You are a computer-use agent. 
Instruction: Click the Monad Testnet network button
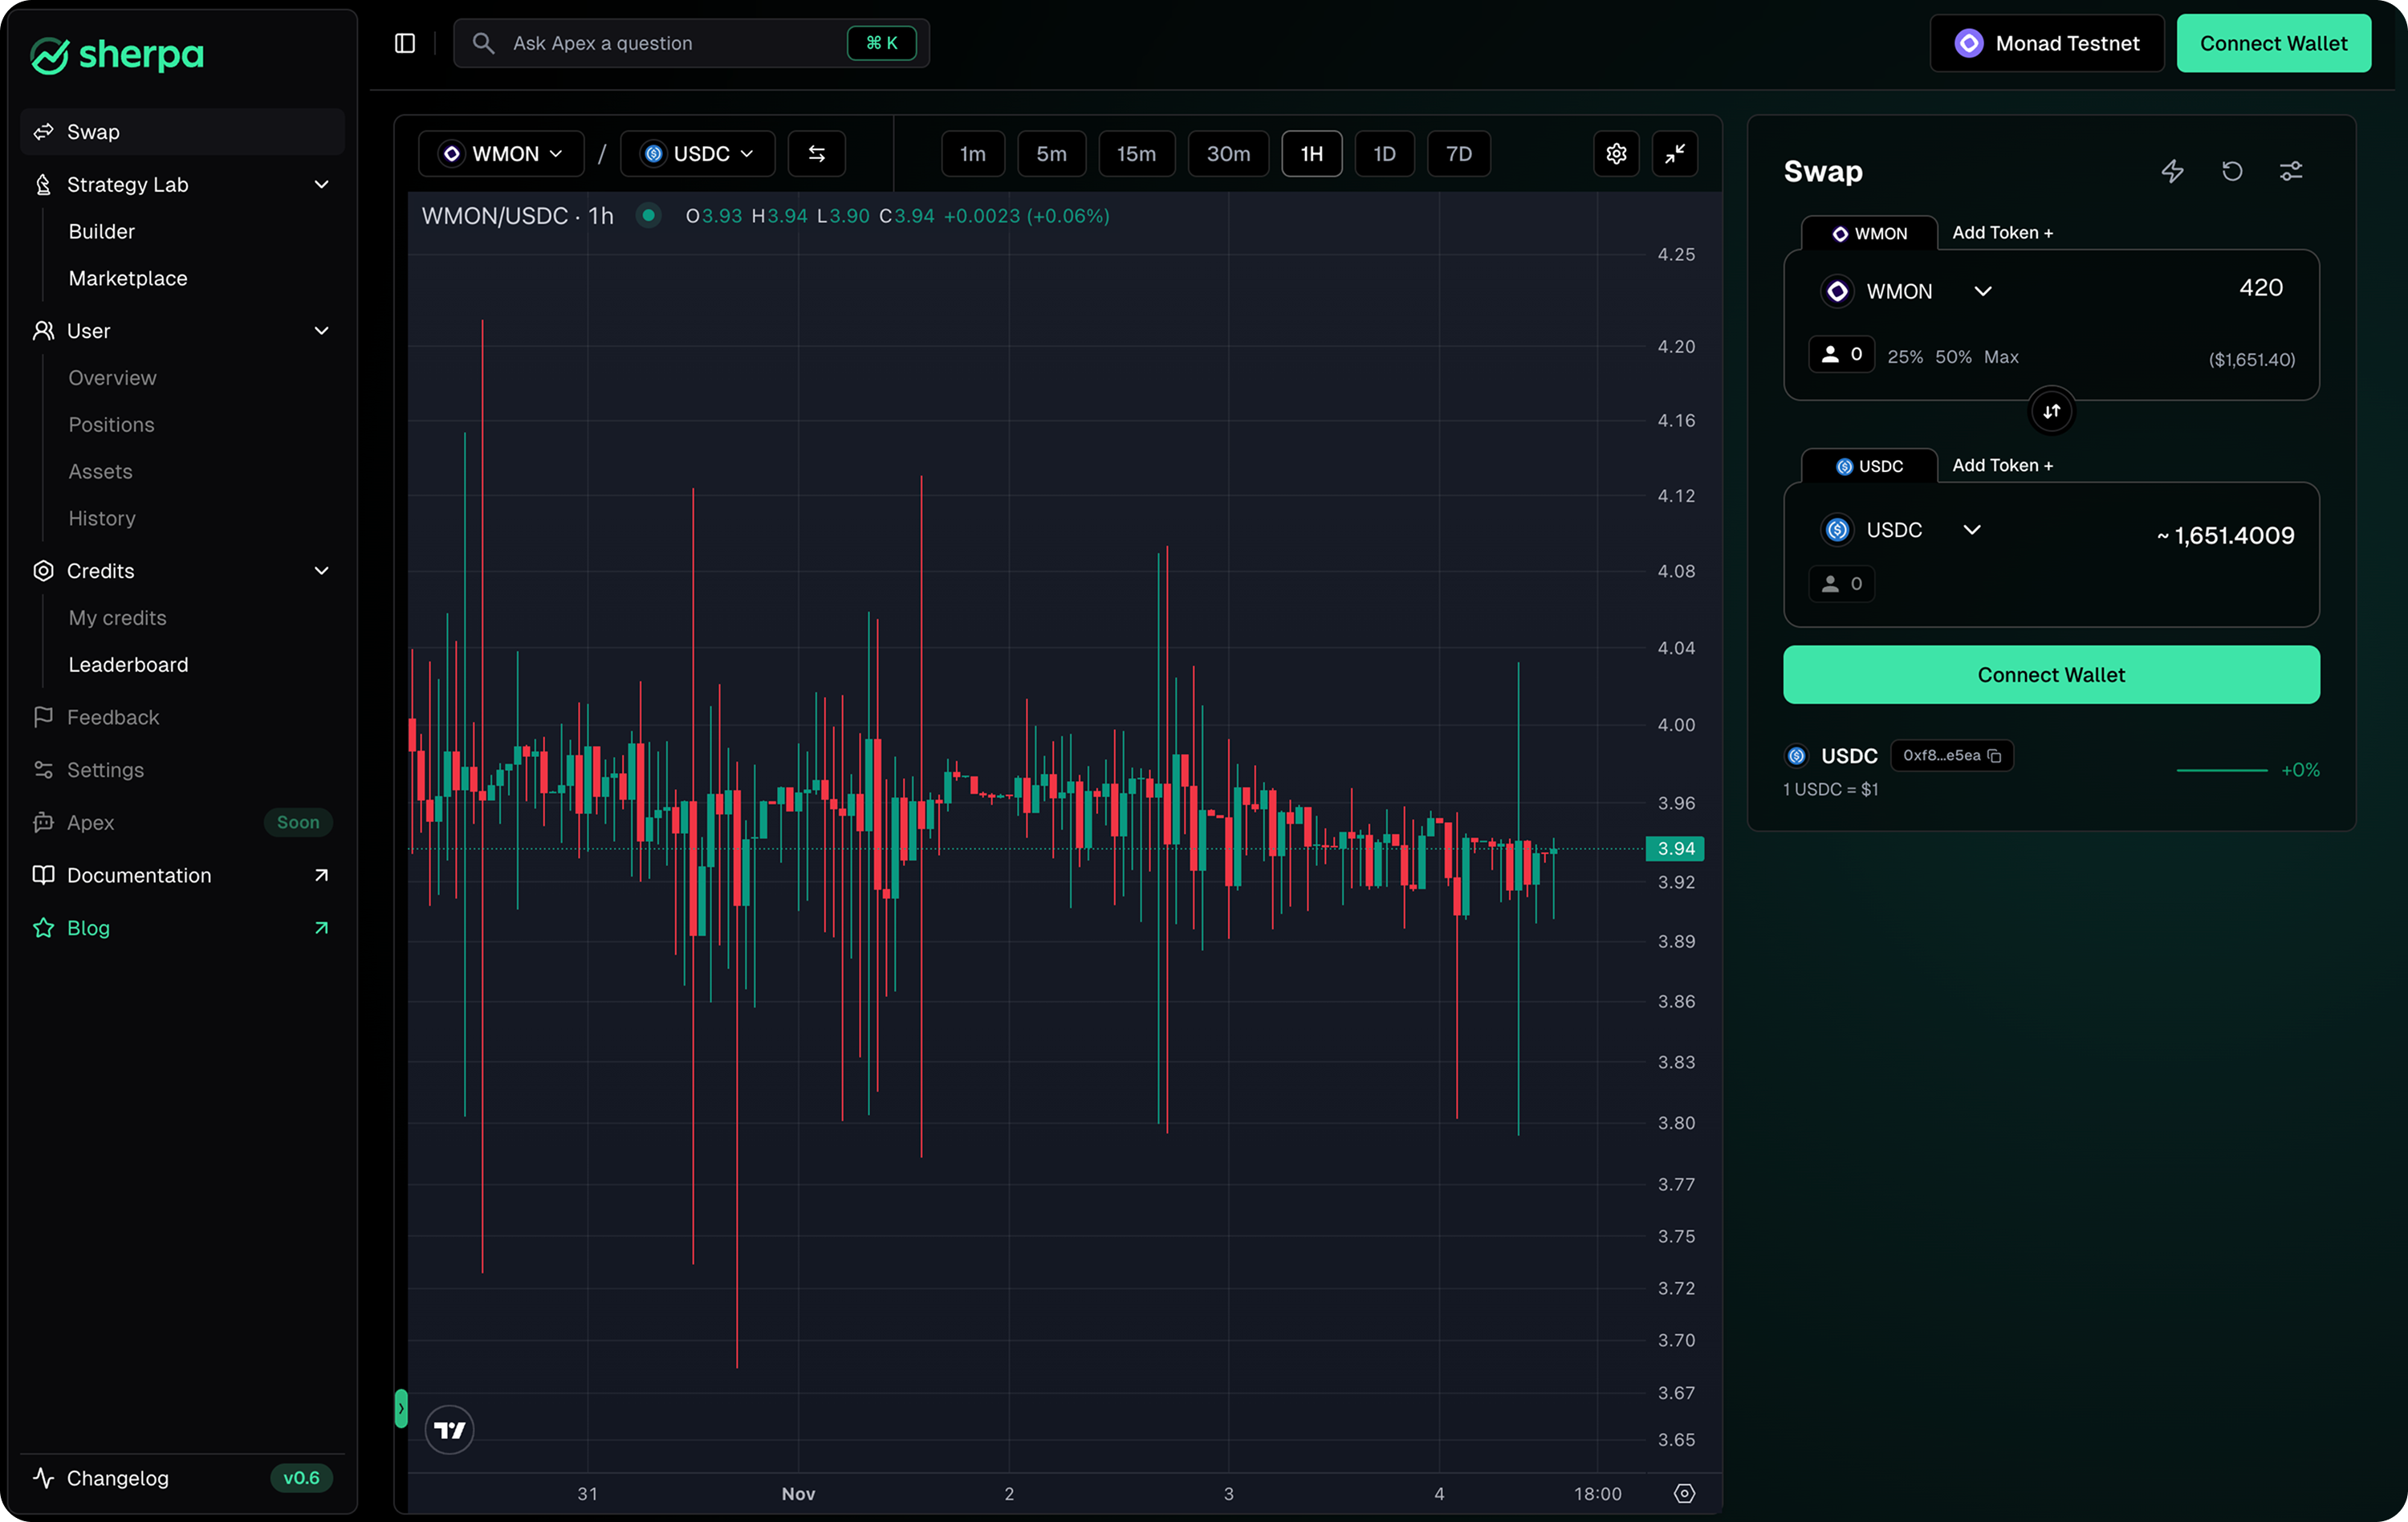[x=2046, y=43]
